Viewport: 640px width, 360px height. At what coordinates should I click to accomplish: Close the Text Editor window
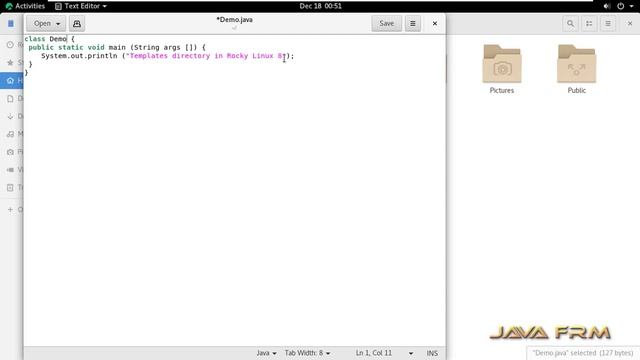click(435, 24)
